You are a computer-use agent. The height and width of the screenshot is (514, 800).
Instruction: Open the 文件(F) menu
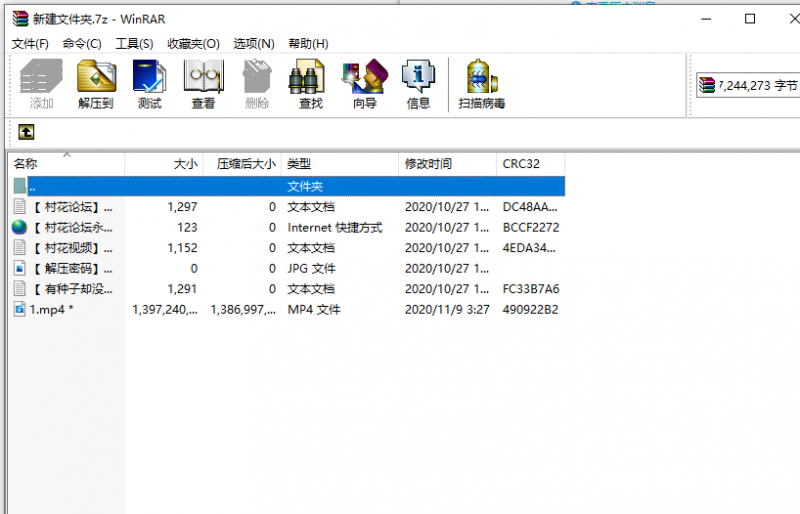30,43
